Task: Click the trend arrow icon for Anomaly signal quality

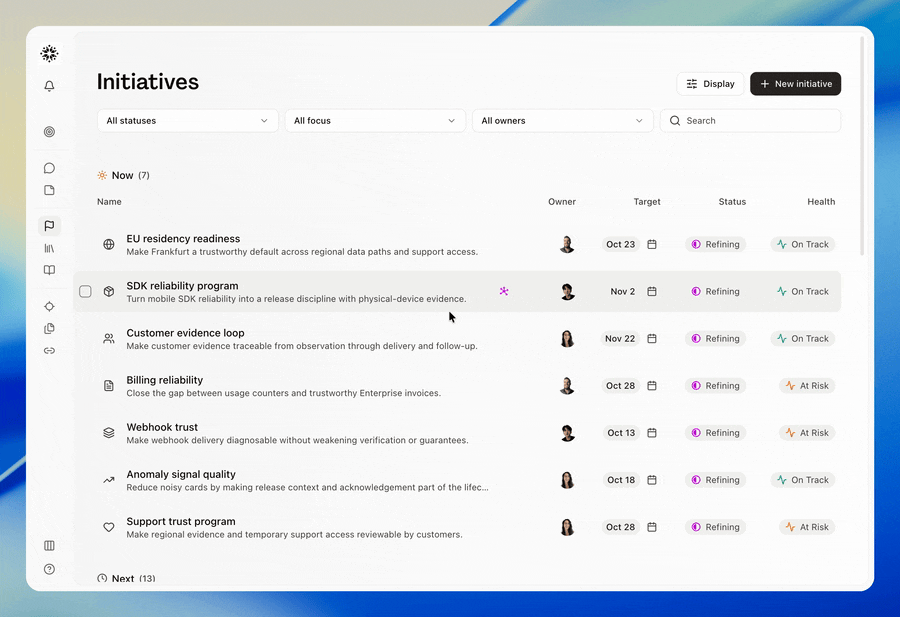Action: coord(108,480)
